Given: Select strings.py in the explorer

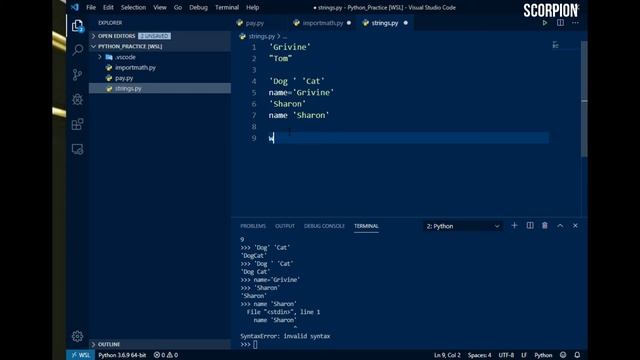Looking at the screenshot, I should [160, 89].
